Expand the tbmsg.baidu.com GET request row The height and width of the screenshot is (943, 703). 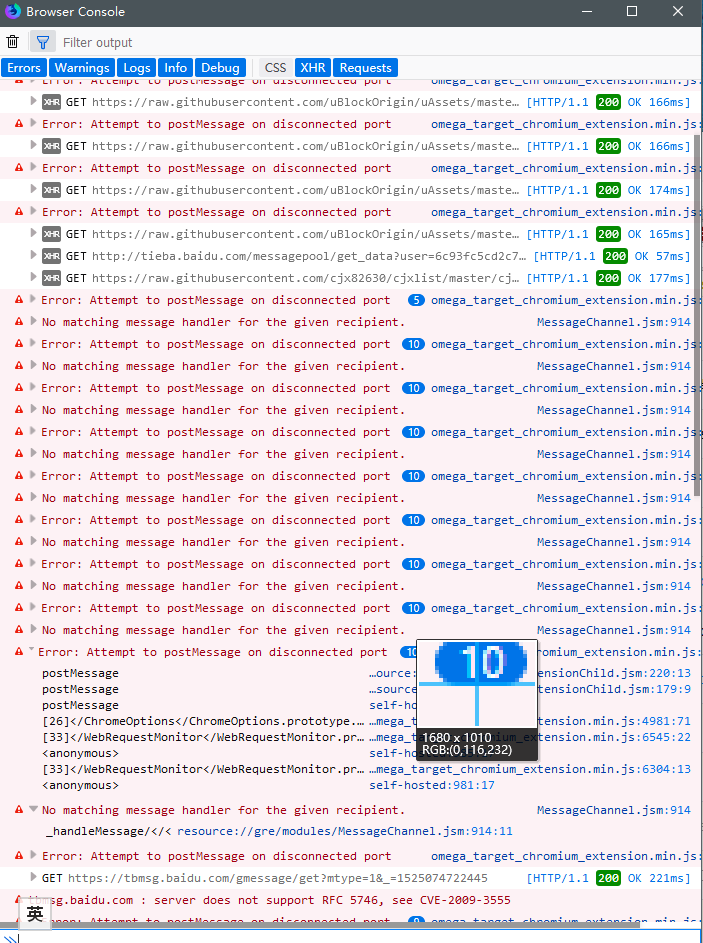pos(34,877)
